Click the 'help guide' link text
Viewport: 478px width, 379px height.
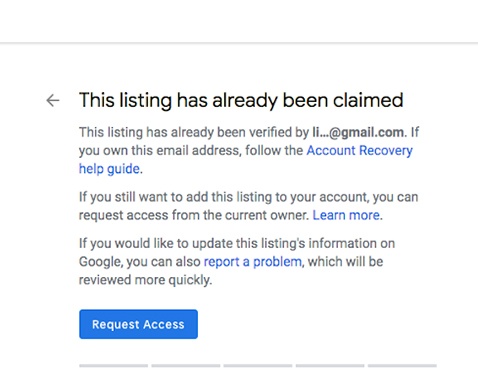click(x=109, y=169)
